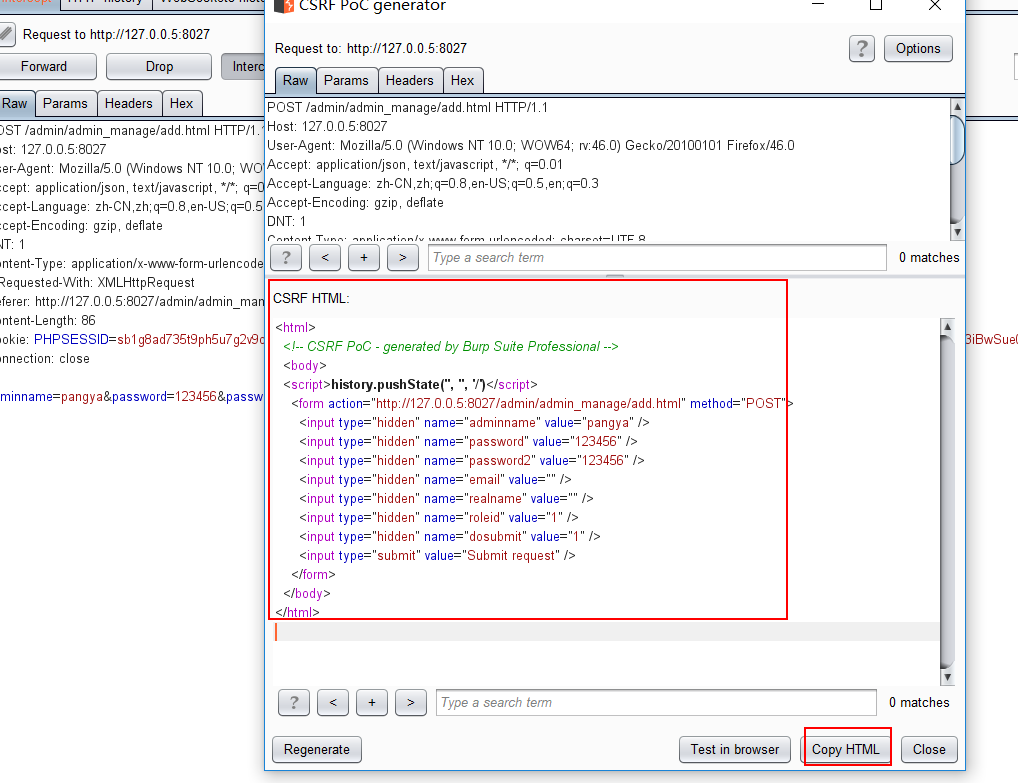Viewport: 1018px width, 783px height.
Task: Click the request pane scrollbar up arrow
Action: tap(957, 106)
